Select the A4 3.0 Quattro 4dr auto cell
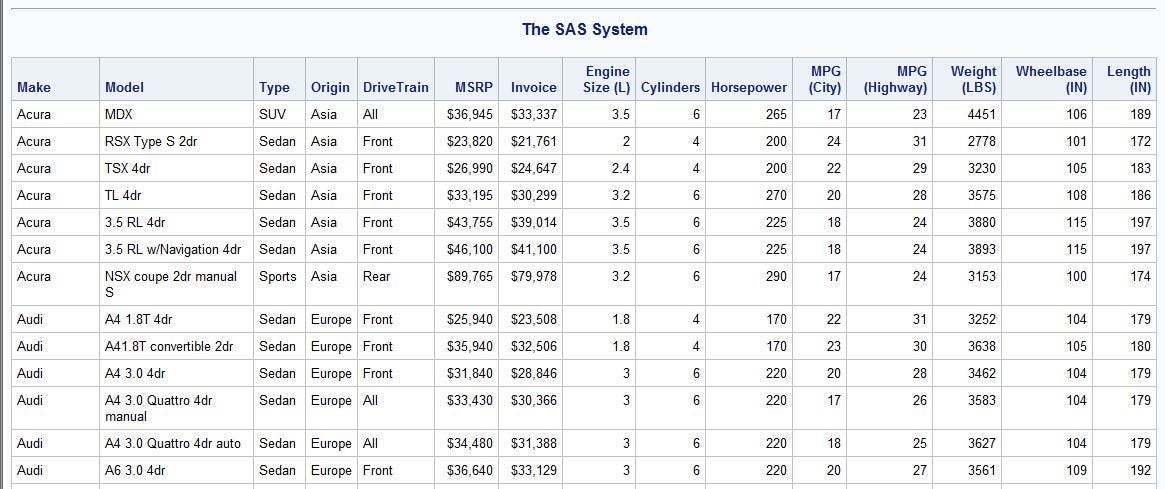The width and height of the screenshot is (1165, 489). 177,444
